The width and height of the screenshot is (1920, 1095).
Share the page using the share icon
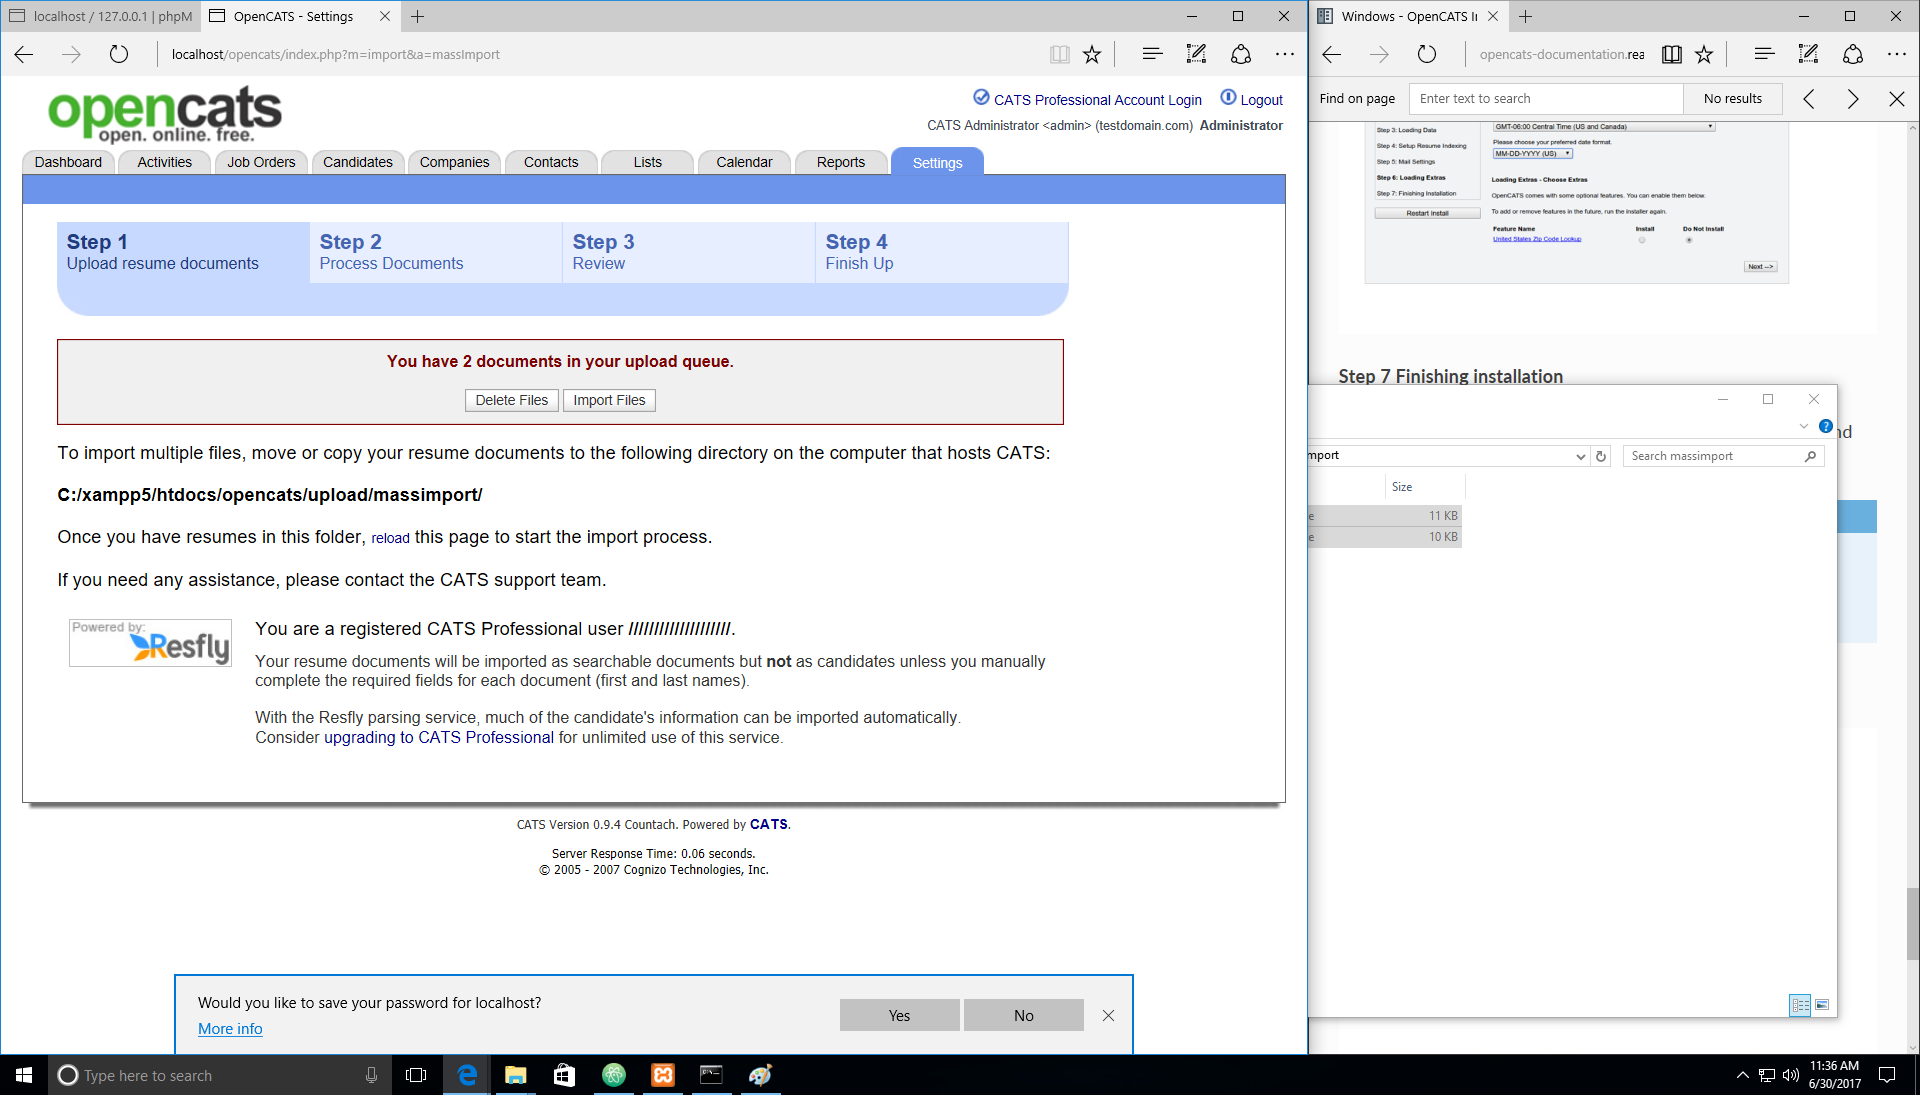[1240, 54]
